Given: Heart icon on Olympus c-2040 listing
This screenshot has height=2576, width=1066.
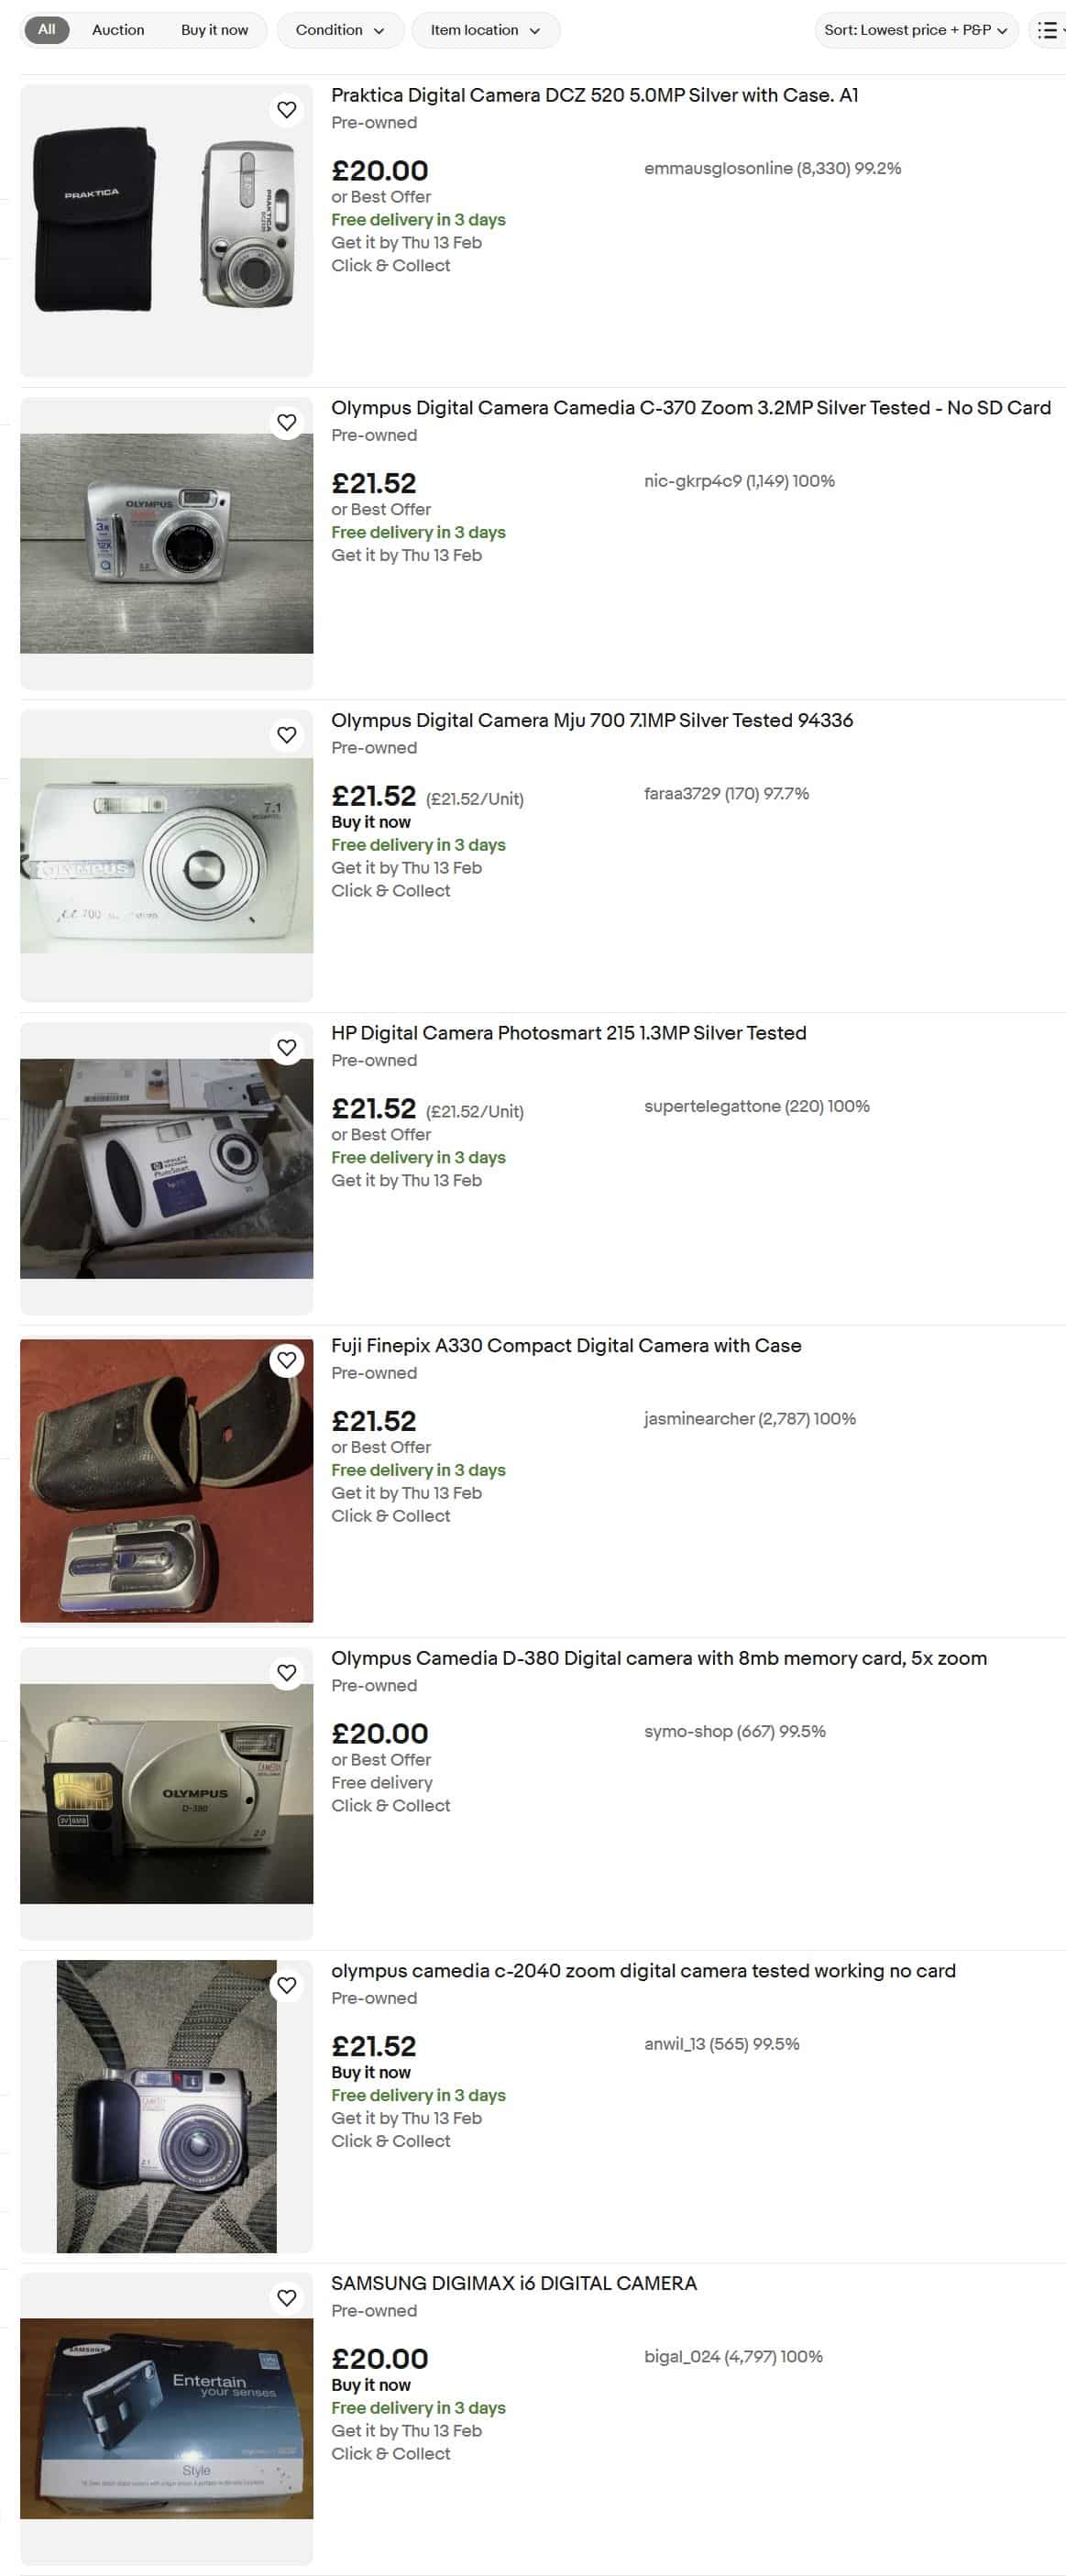Looking at the screenshot, I should [287, 1985].
